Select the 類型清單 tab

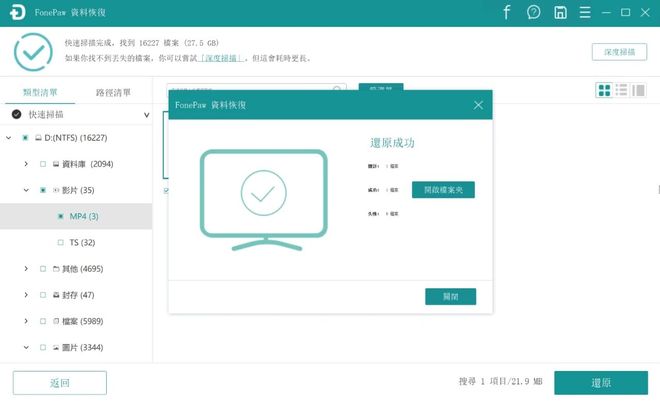click(39, 92)
